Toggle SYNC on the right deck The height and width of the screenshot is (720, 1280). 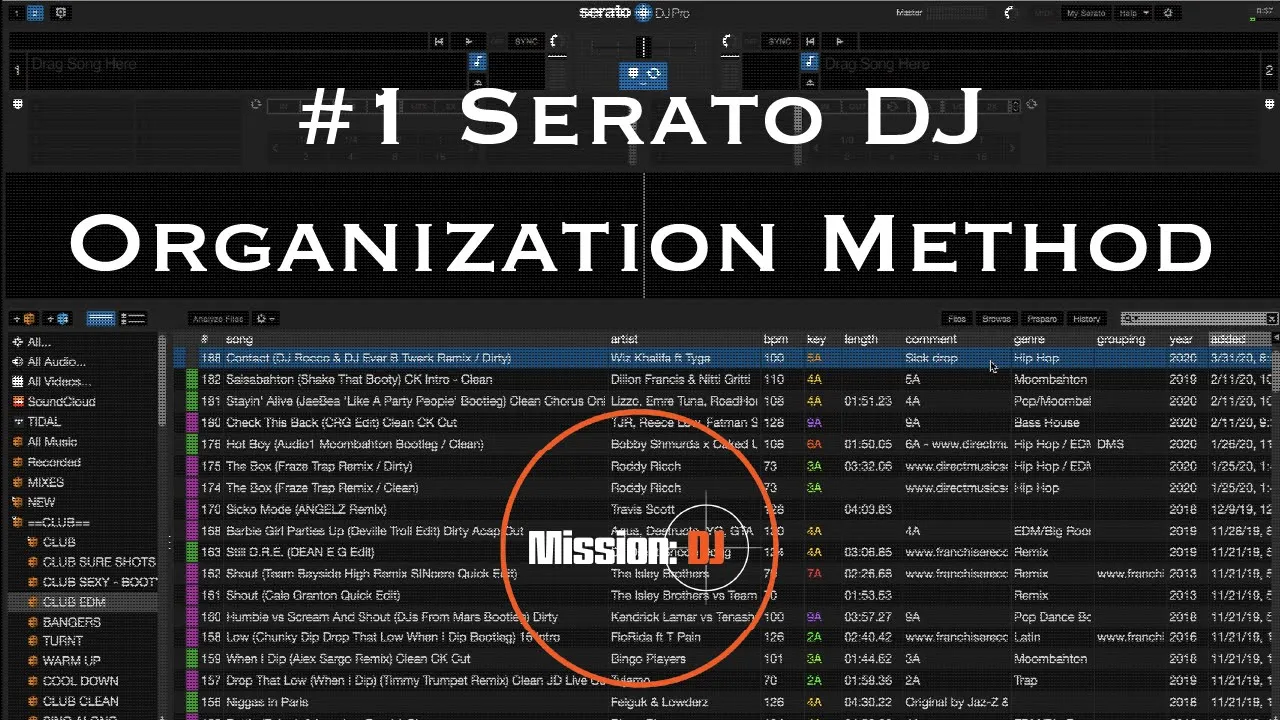pyautogui.click(x=780, y=41)
